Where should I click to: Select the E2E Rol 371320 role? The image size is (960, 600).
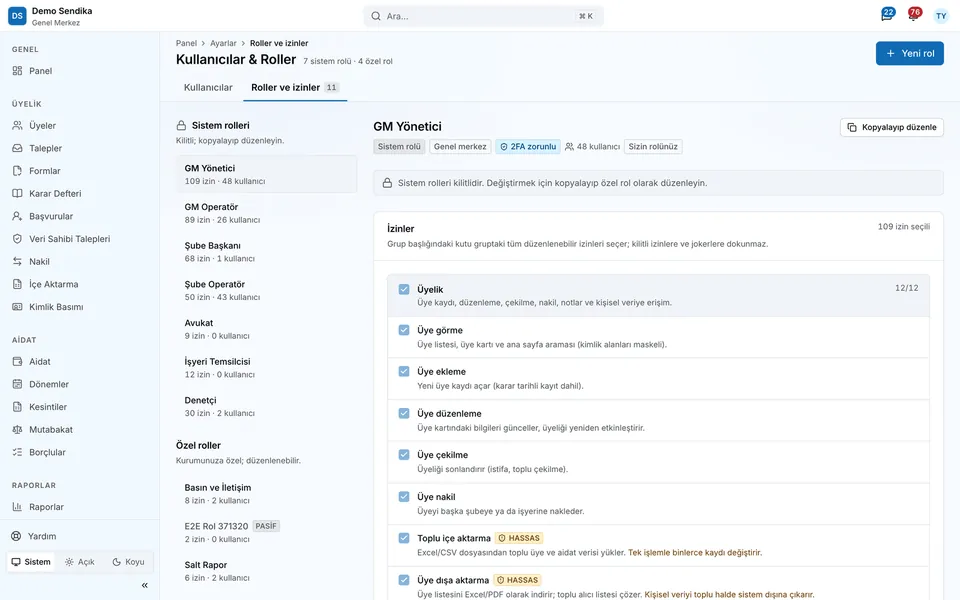pyautogui.click(x=266, y=532)
